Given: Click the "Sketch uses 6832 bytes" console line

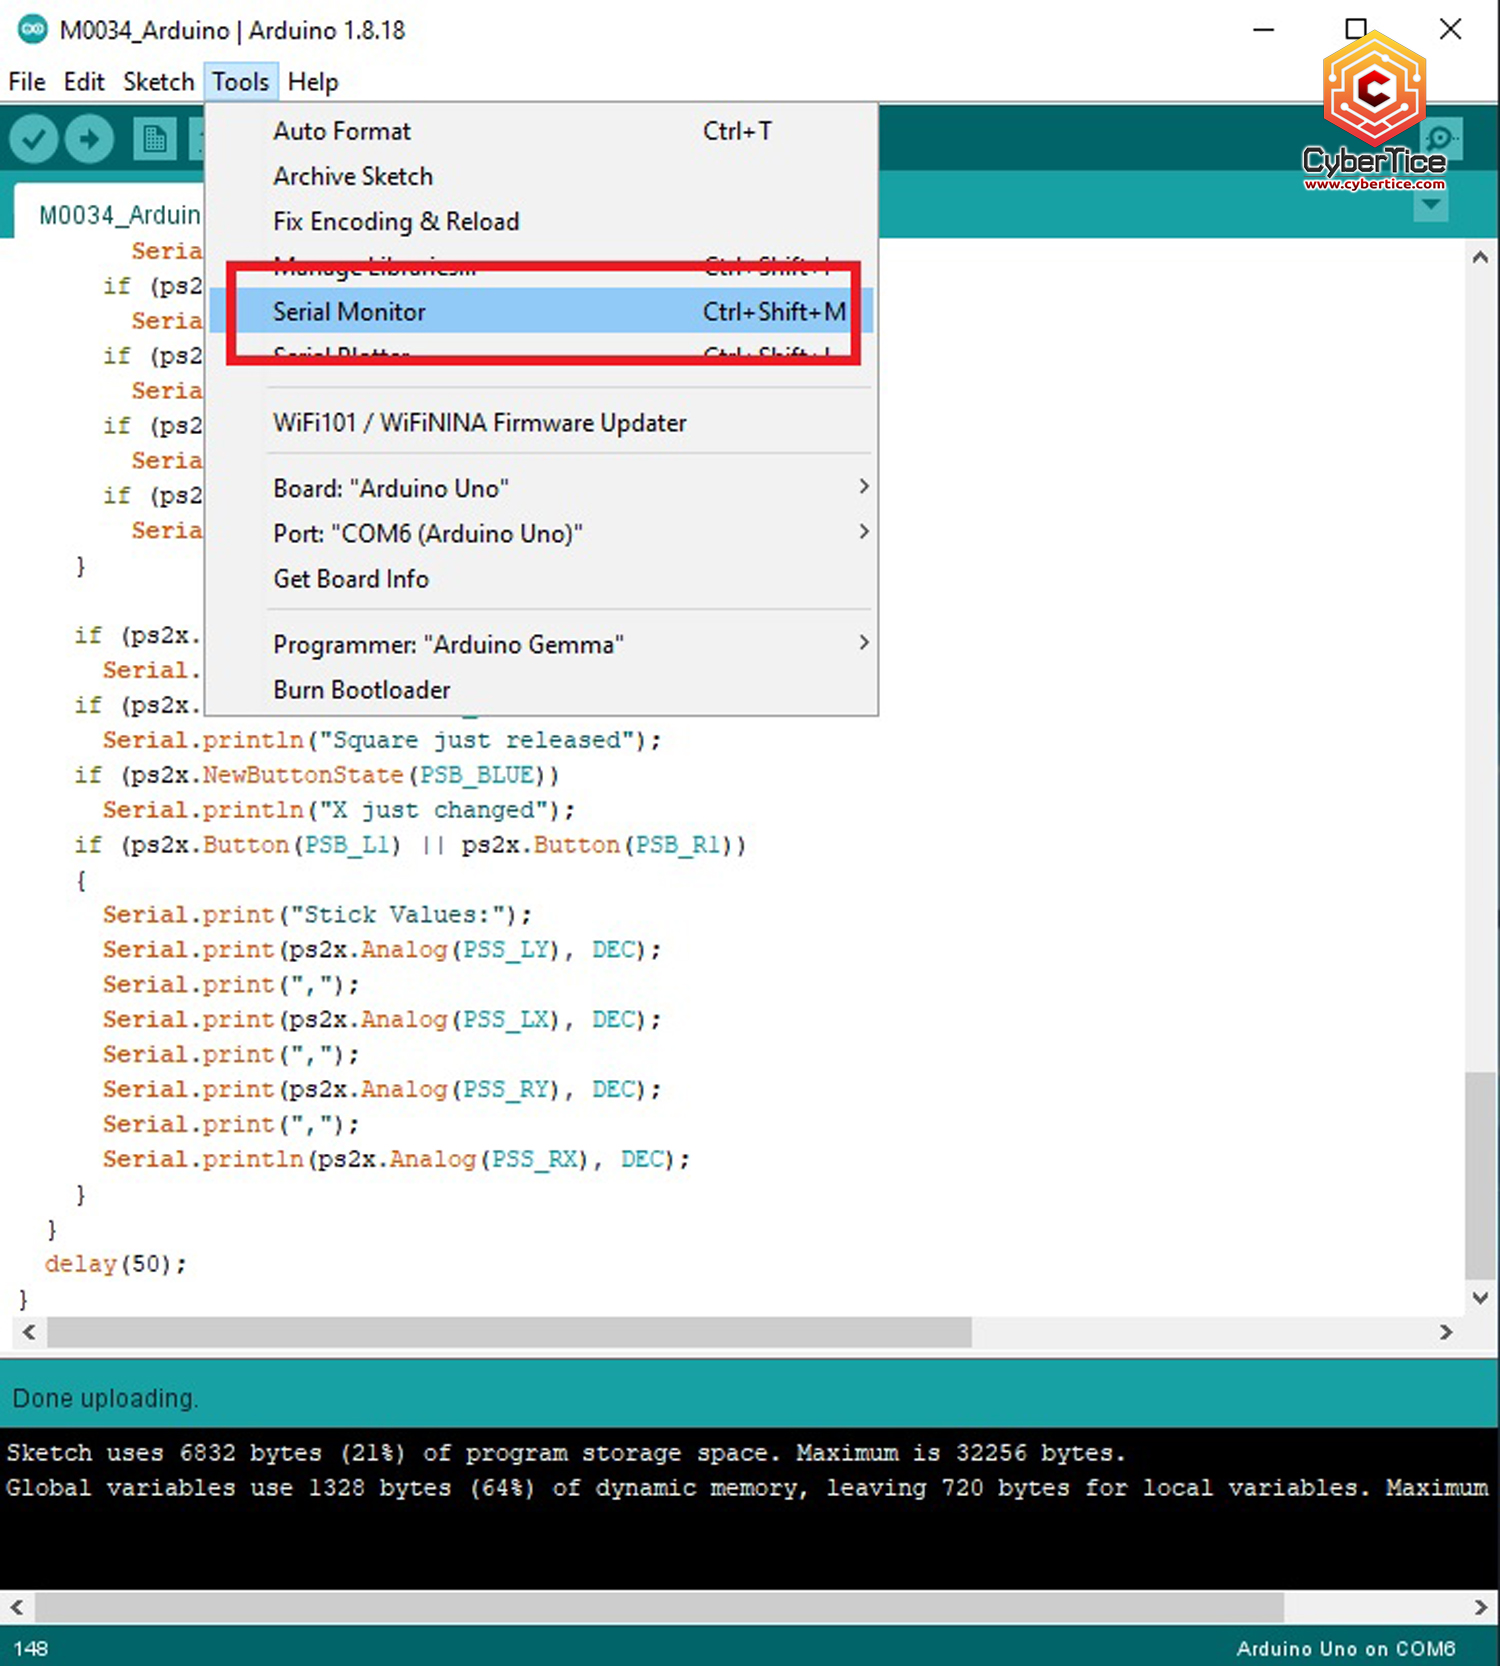Looking at the screenshot, I should pyautogui.click(x=566, y=1452).
